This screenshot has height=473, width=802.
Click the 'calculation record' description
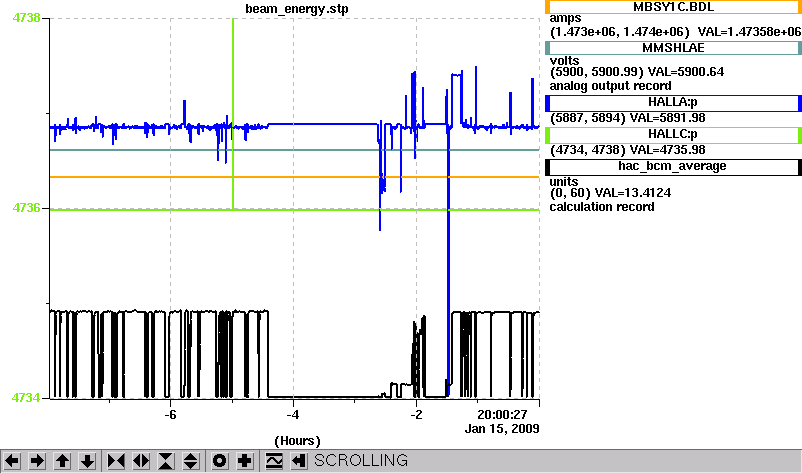602,207
